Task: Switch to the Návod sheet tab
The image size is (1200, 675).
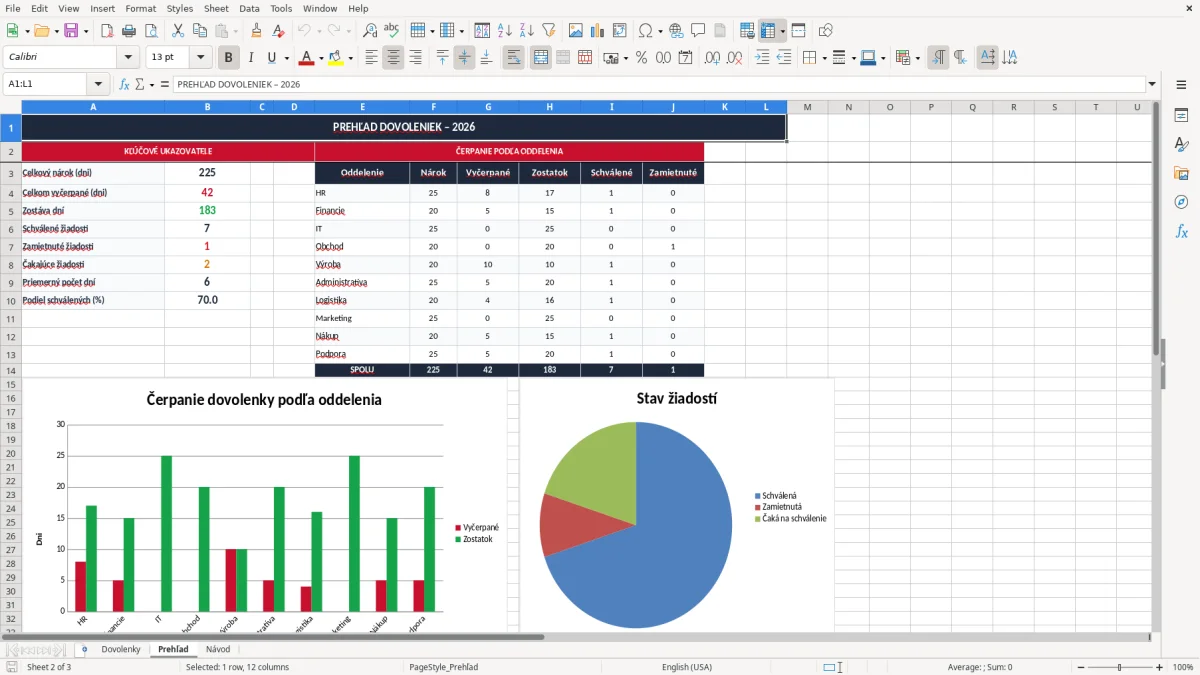Action: point(218,649)
